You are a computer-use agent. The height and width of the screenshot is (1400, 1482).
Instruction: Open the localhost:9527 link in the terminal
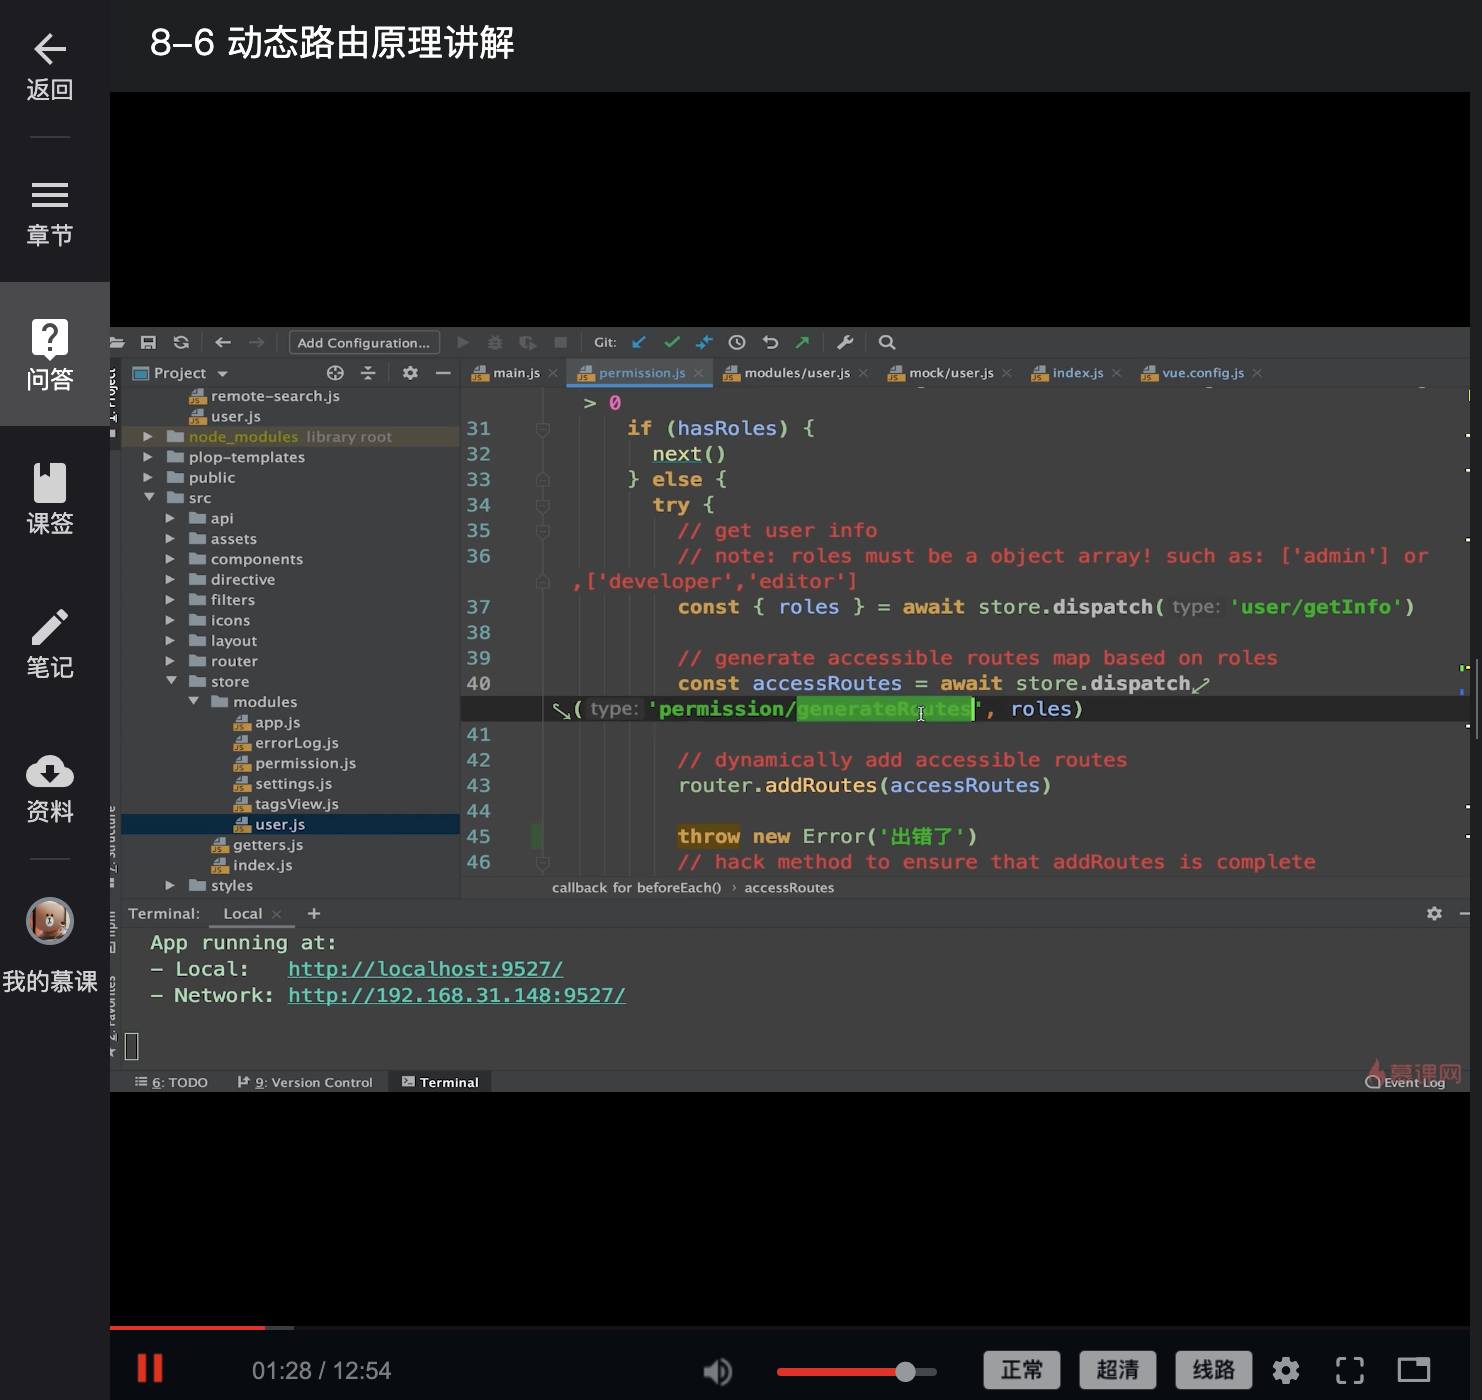pyautogui.click(x=425, y=968)
